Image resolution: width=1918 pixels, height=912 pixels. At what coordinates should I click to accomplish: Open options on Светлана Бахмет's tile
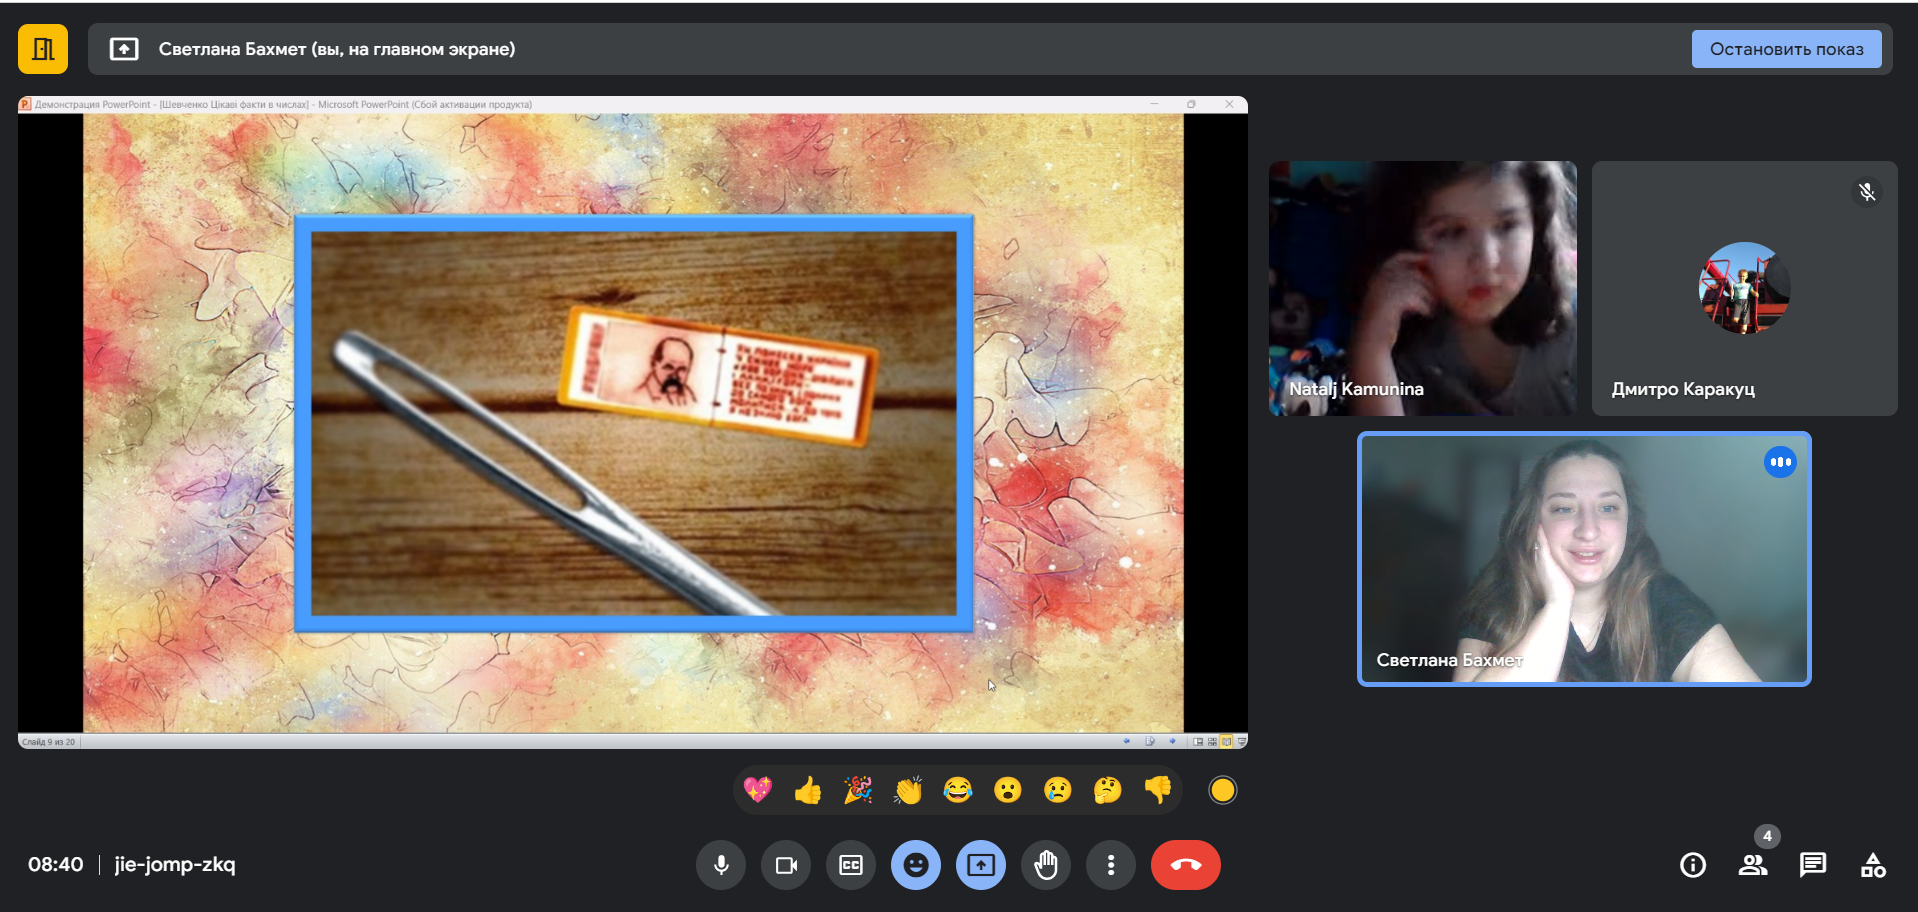pos(1780,462)
